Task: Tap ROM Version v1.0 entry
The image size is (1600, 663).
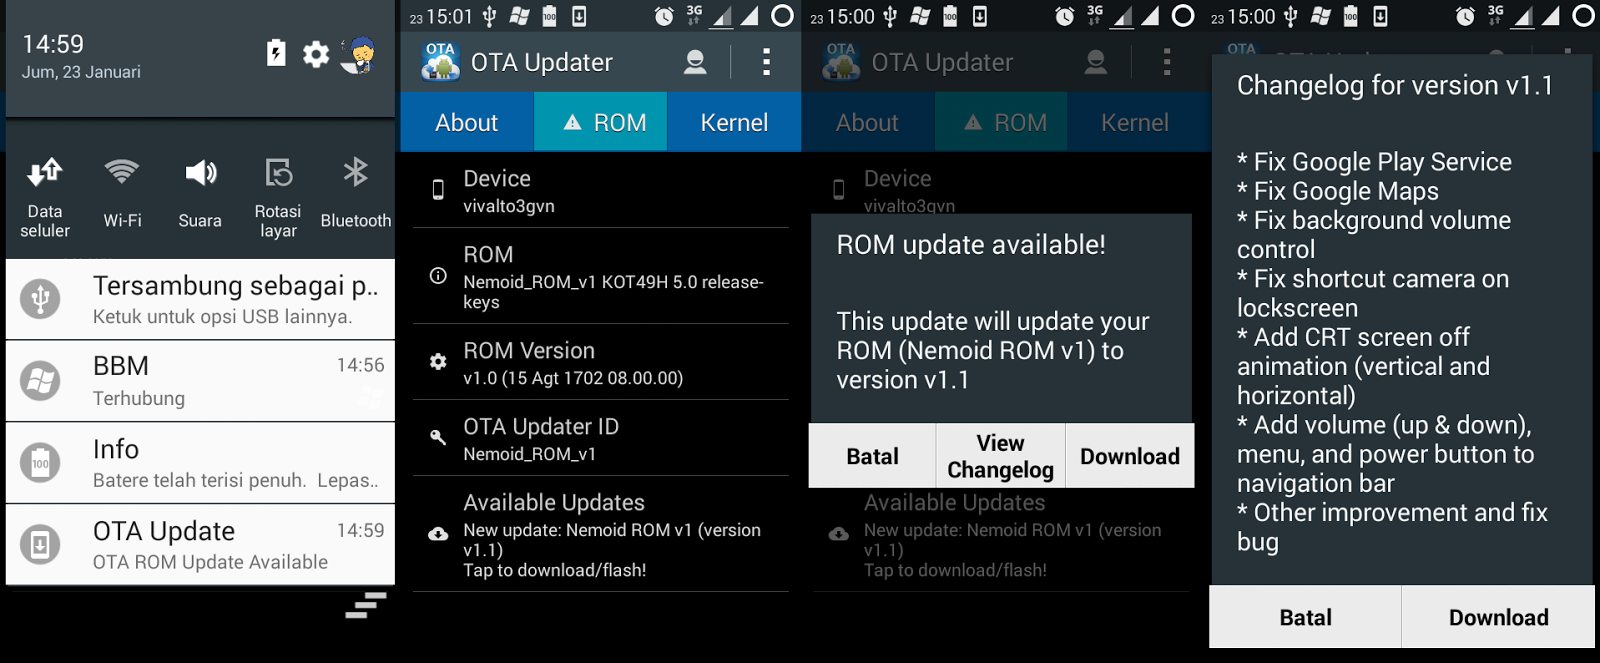Action: click(601, 362)
